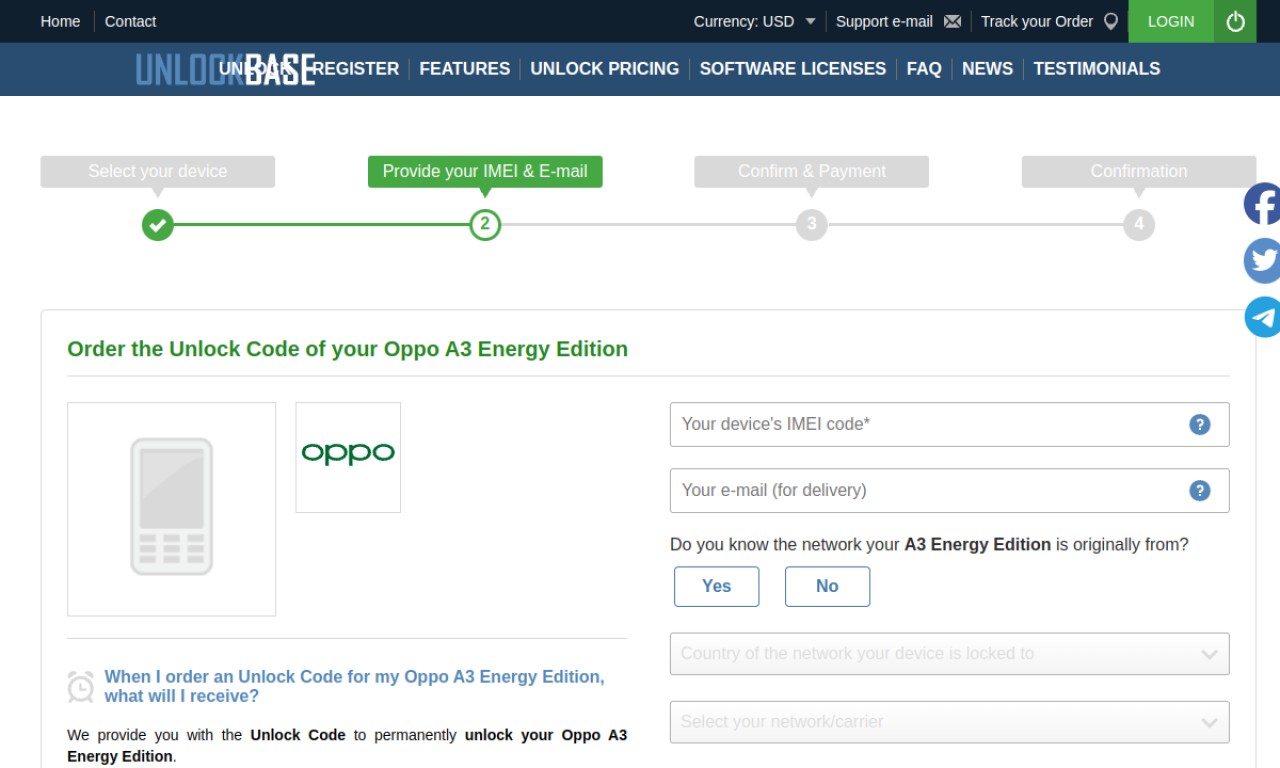1280x768 pixels.
Task: Click the UnlockBase logo
Action: click(x=225, y=69)
